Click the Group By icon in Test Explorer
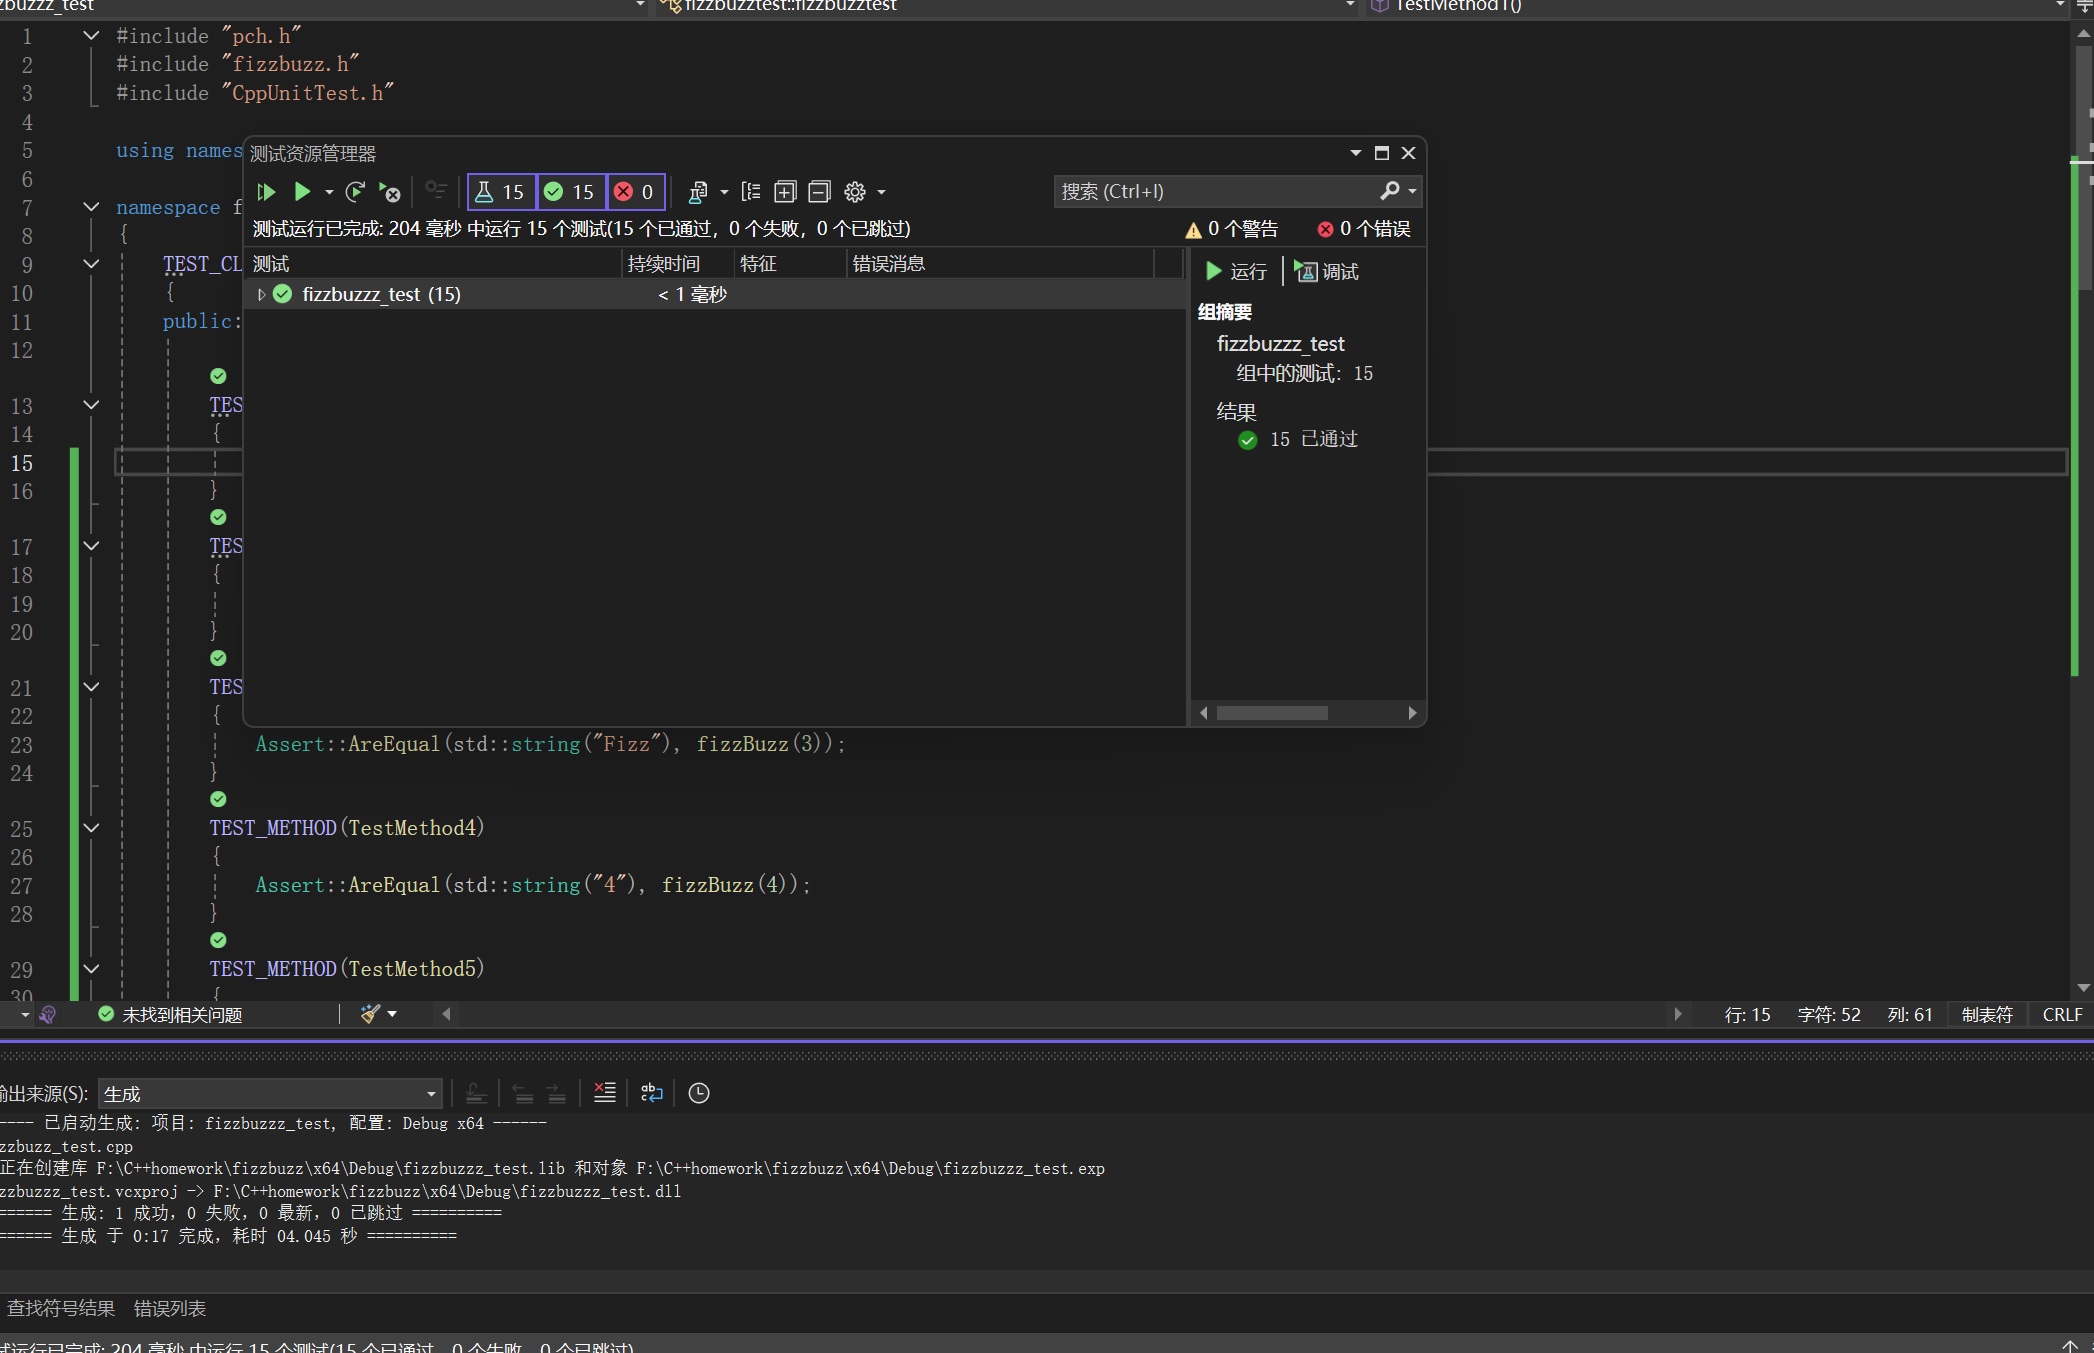Image resolution: width=2094 pixels, height=1353 pixels. click(751, 191)
